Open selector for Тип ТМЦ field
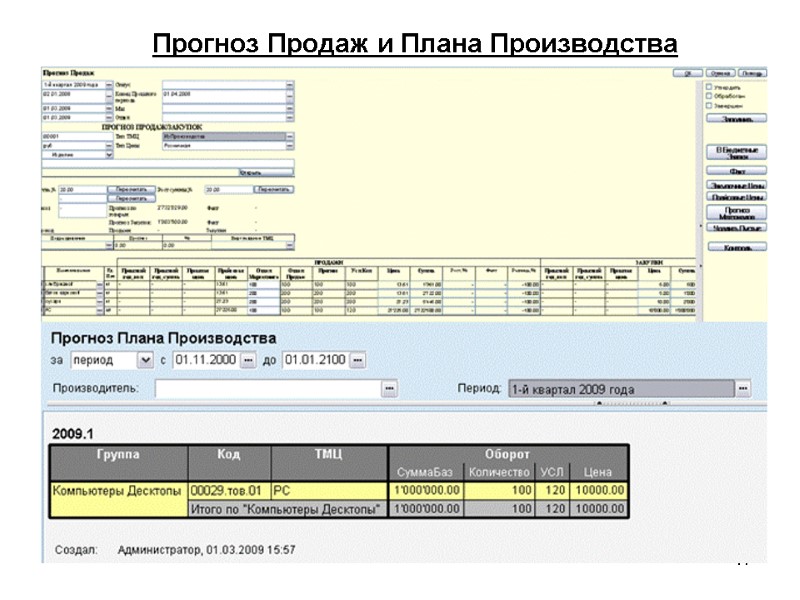This screenshot has width=800, height=600. point(290,137)
